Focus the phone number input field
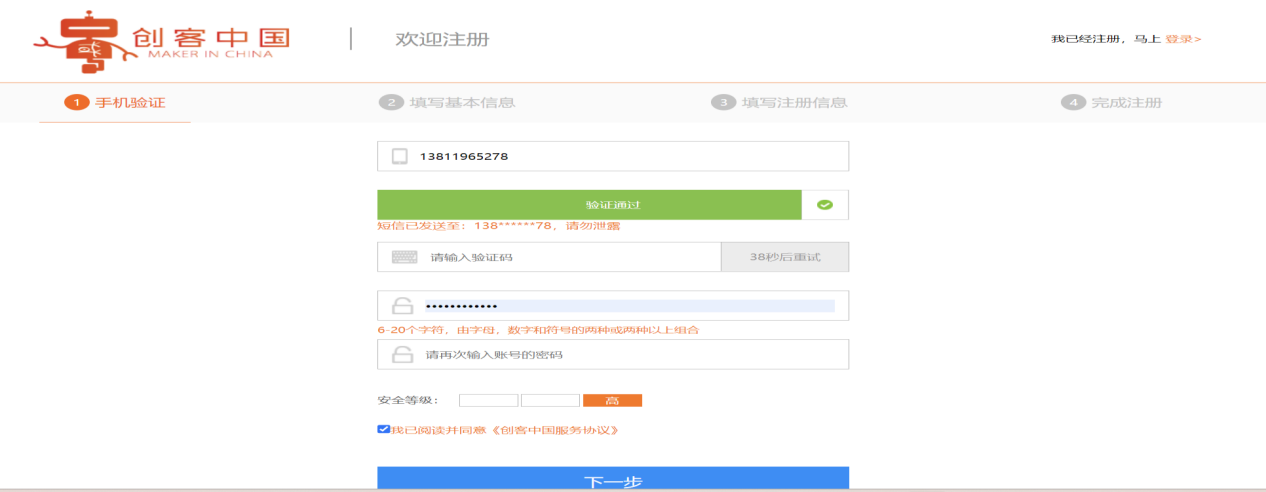Viewport: 1266px width, 492px height. (x=613, y=156)
